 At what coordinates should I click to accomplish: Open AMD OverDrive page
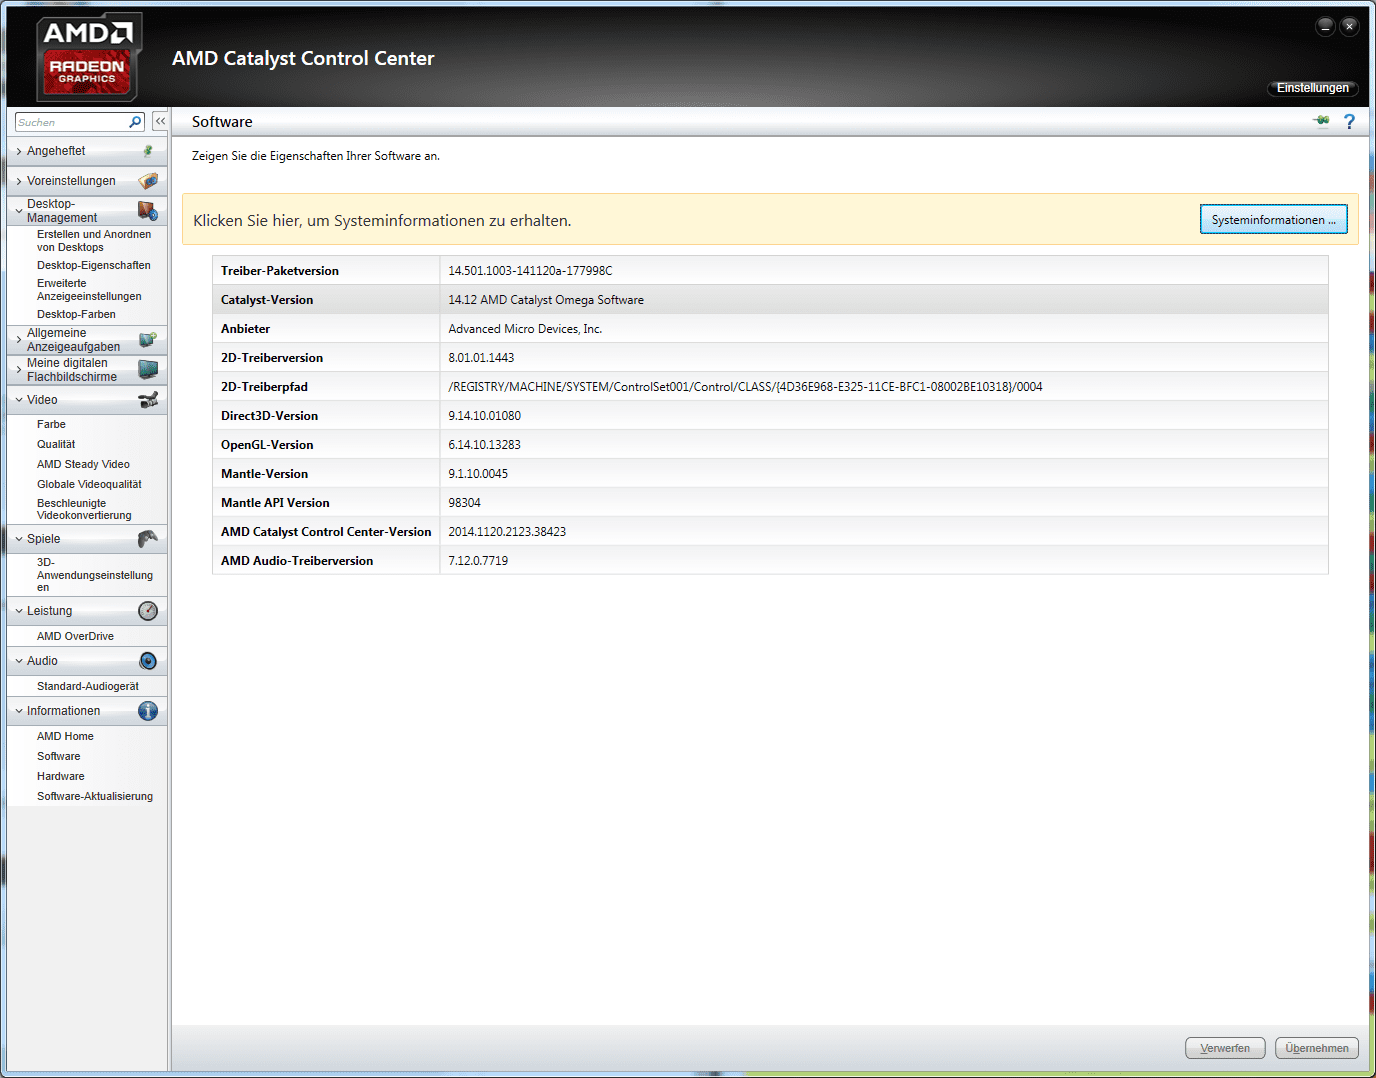[75, 636]
